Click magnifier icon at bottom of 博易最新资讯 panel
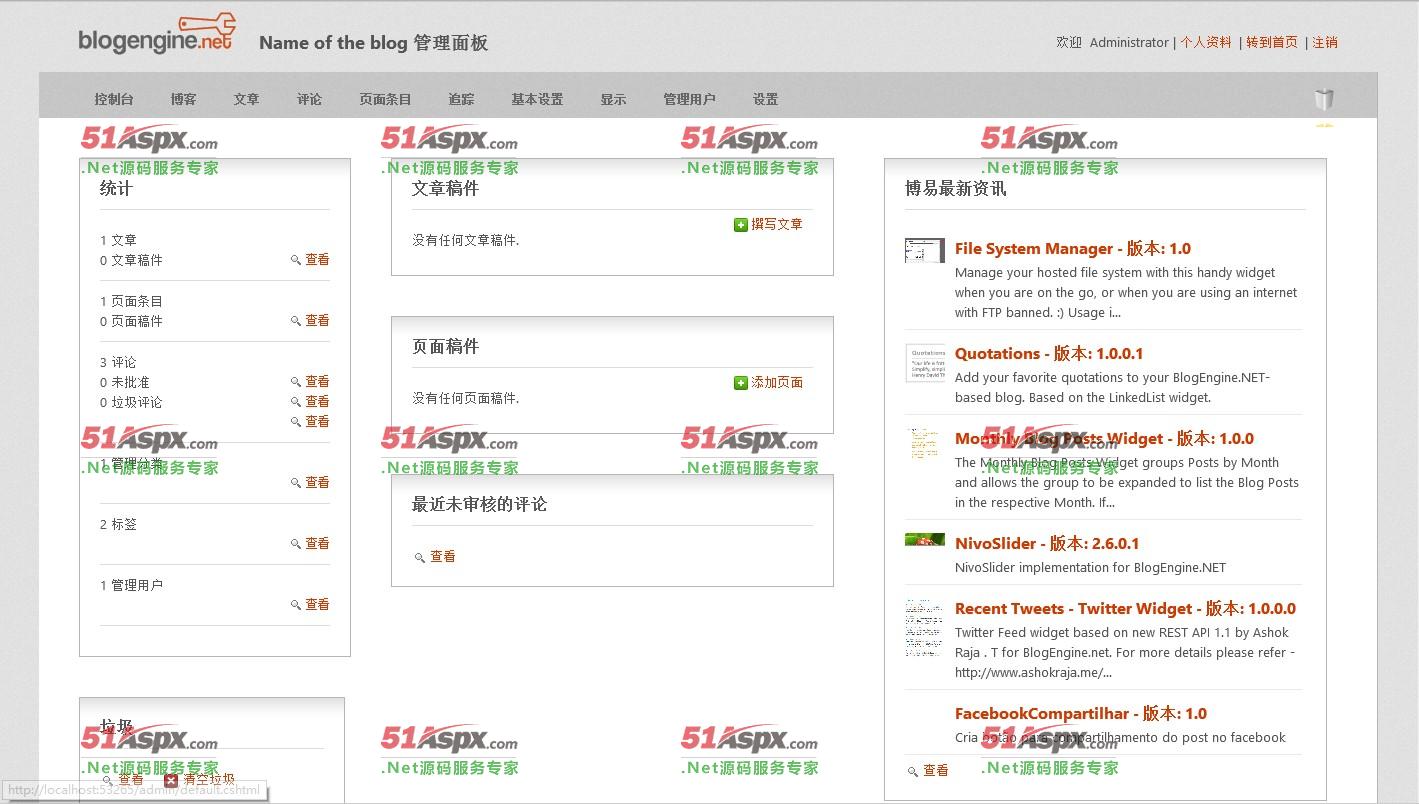 [913, 771]
